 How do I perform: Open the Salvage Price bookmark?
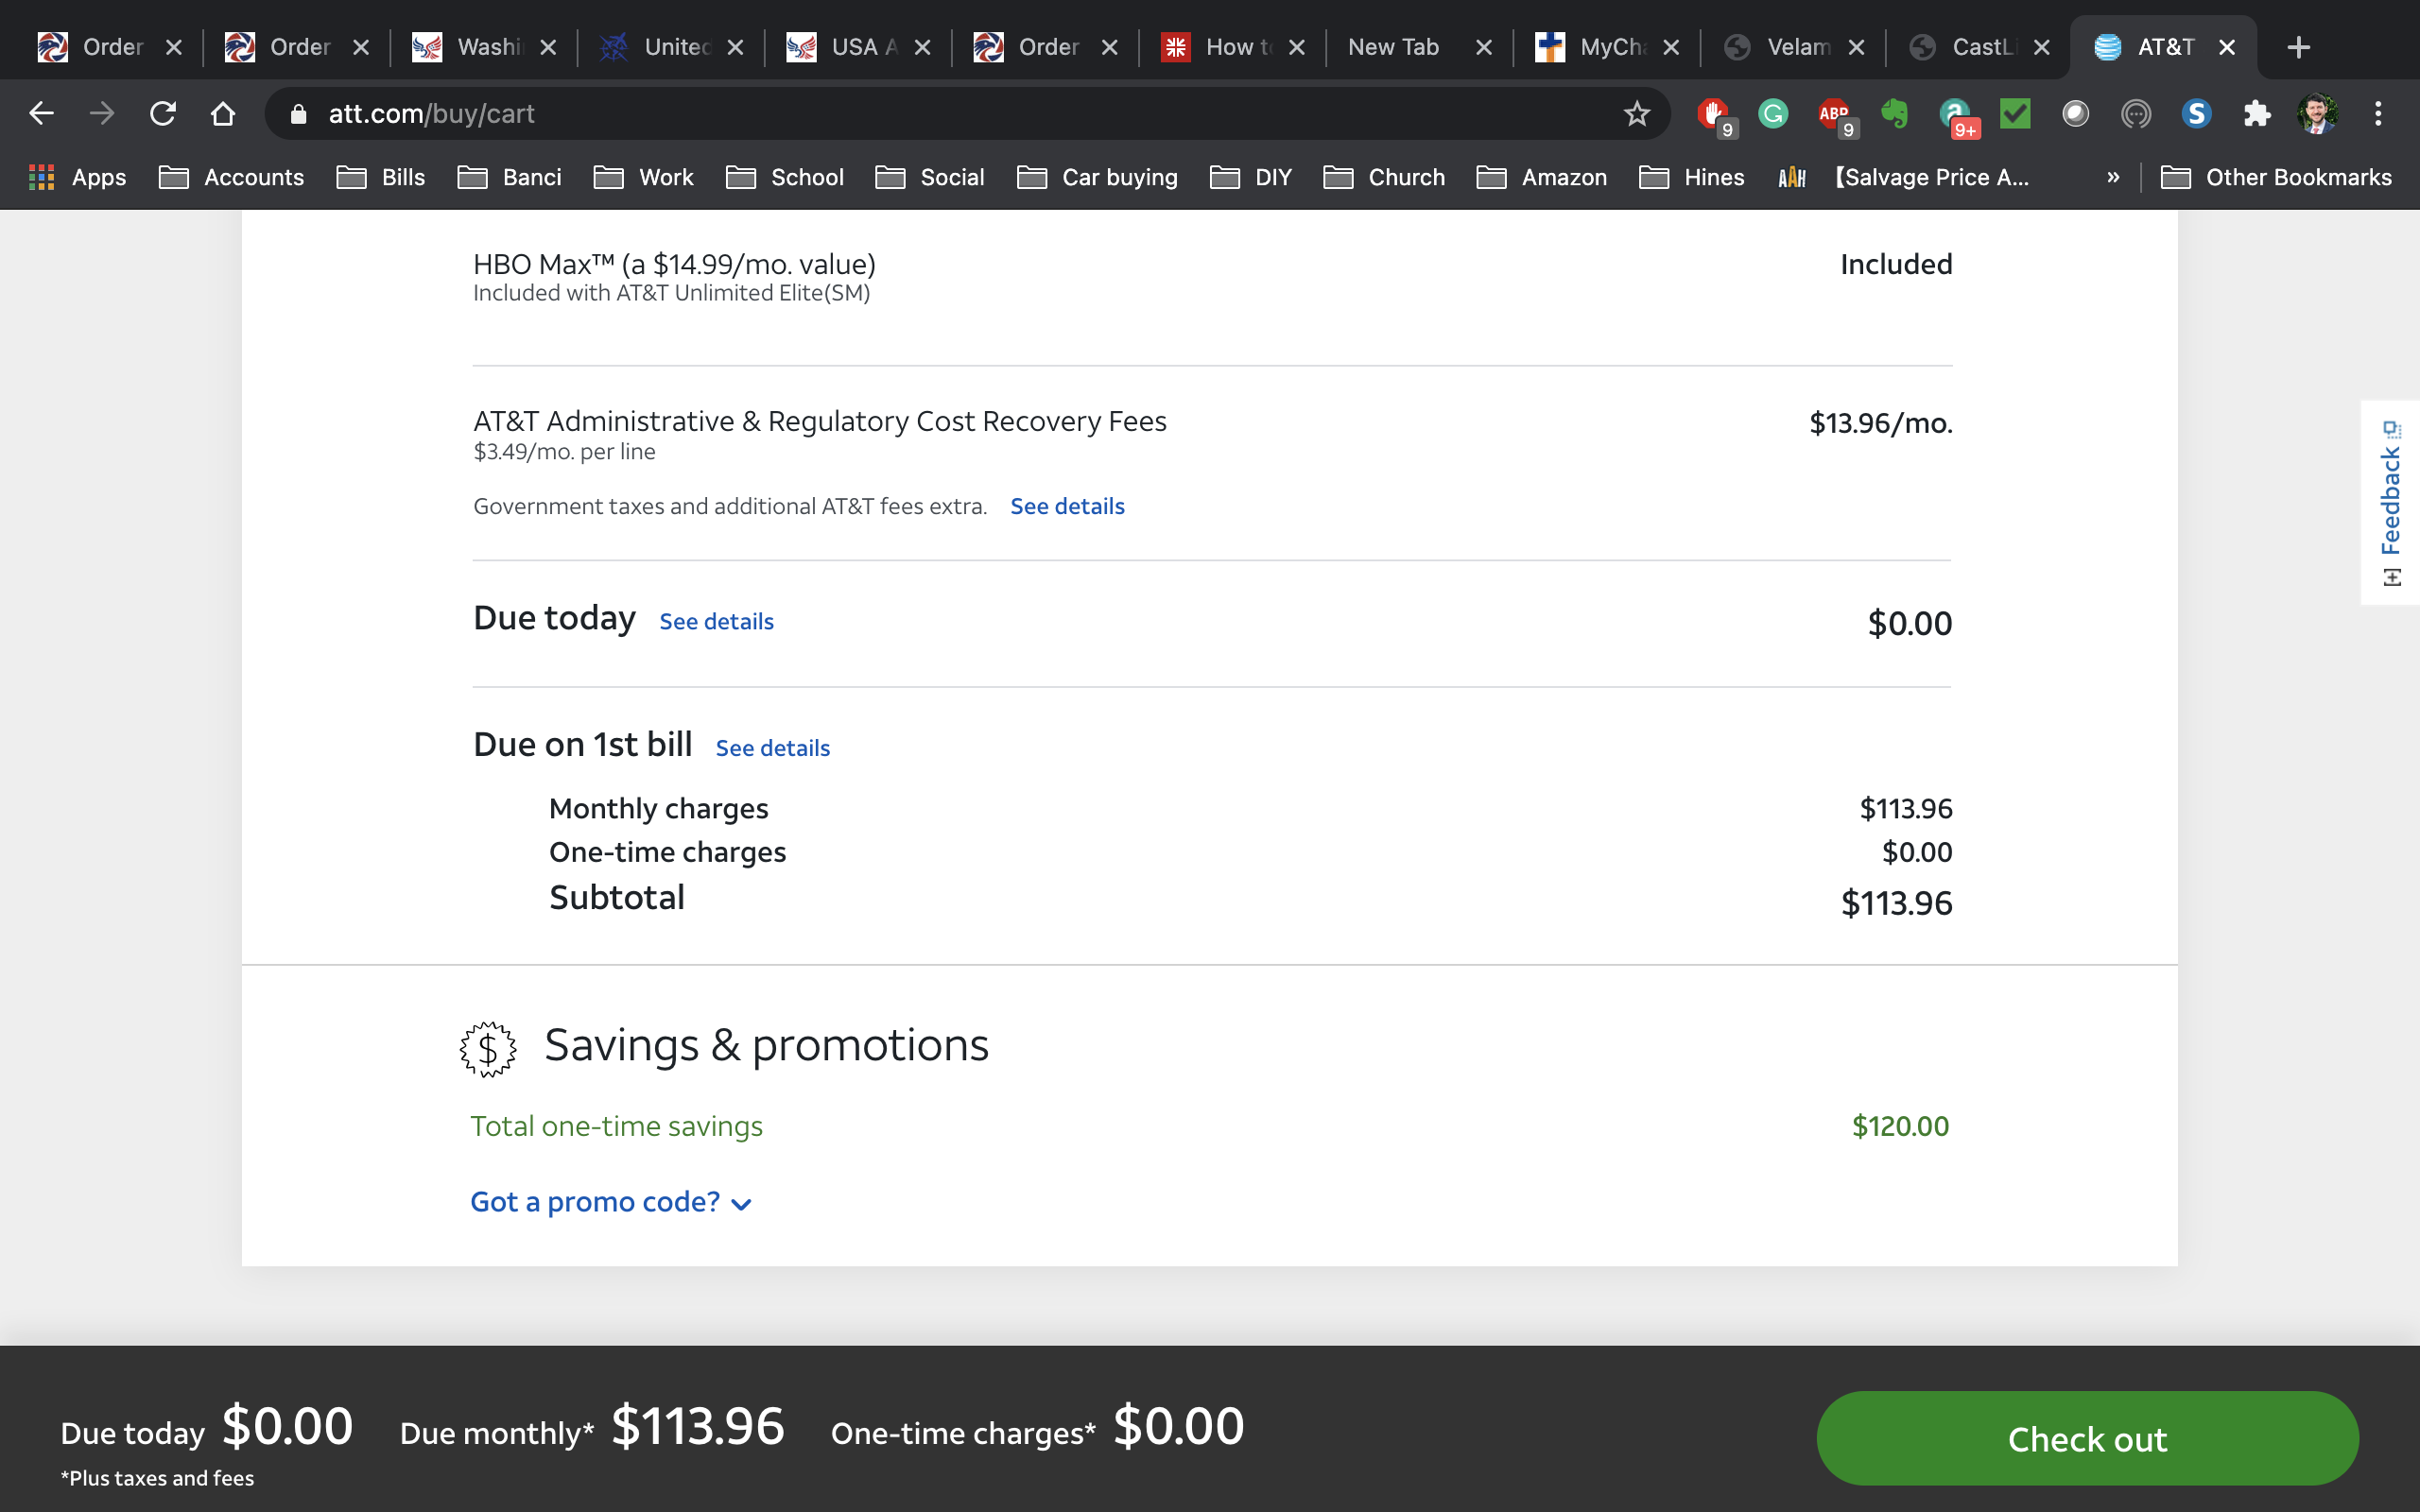coord(1903,177)
